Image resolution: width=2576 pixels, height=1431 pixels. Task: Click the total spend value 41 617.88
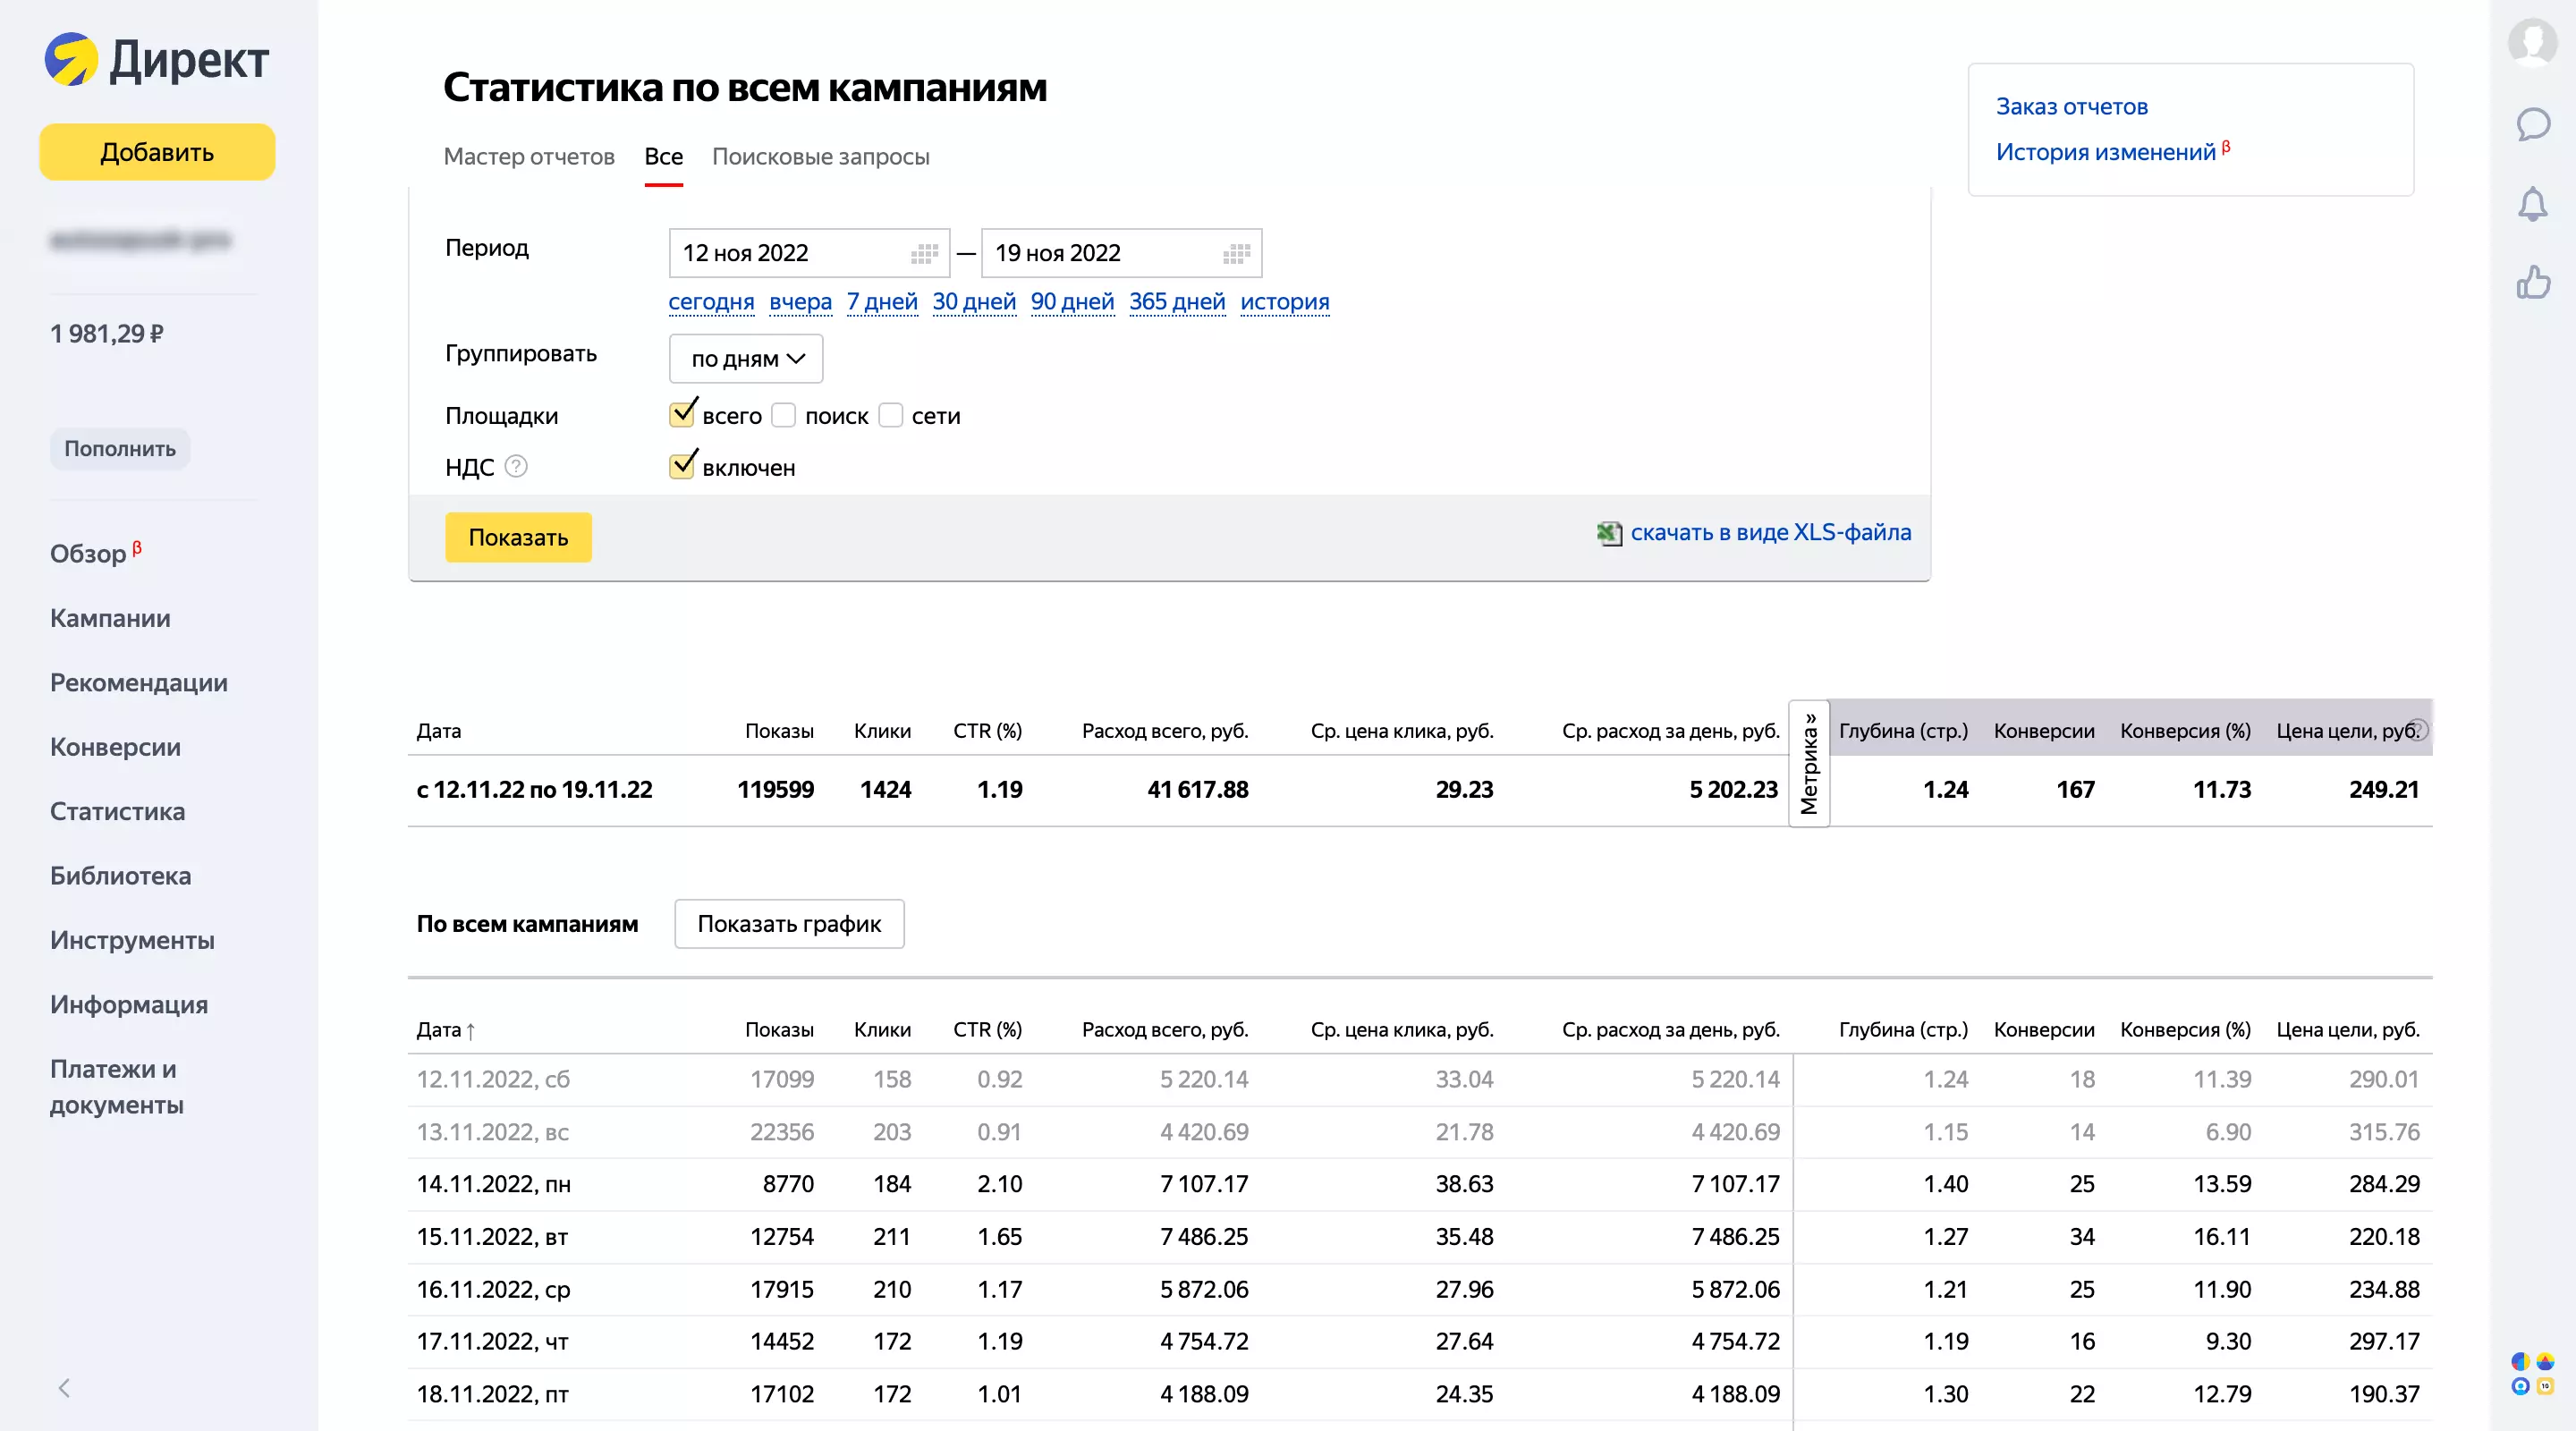coord(1197,789)
